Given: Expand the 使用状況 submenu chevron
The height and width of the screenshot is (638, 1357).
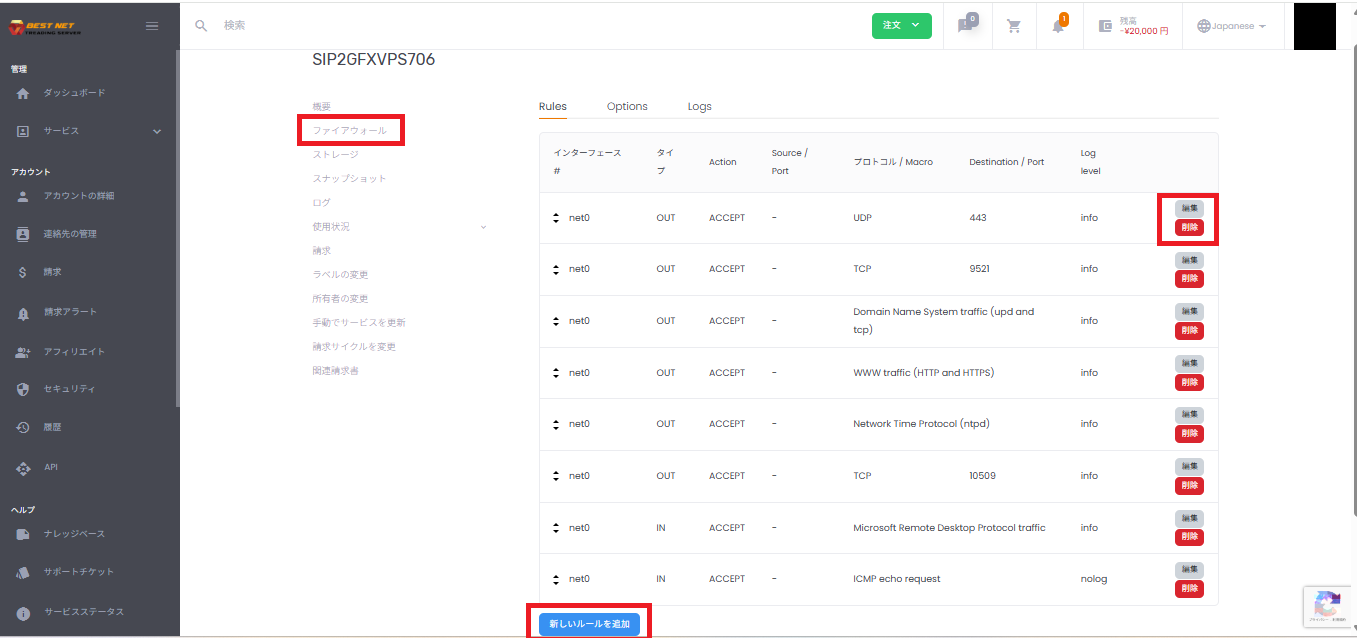Looking at the screenshot, I should [484, 227].
